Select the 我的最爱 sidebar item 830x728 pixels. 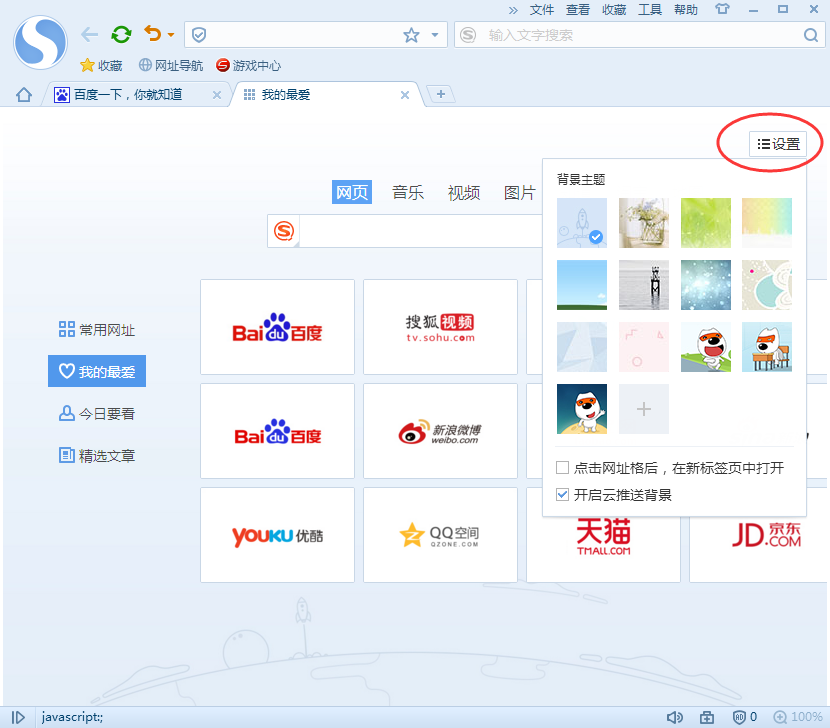click(x=97, y=370)
